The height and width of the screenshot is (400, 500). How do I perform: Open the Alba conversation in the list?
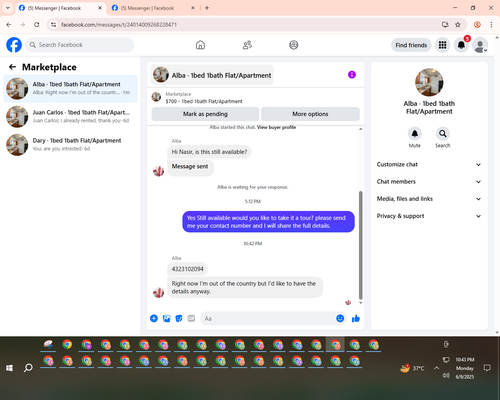(70, 89)
